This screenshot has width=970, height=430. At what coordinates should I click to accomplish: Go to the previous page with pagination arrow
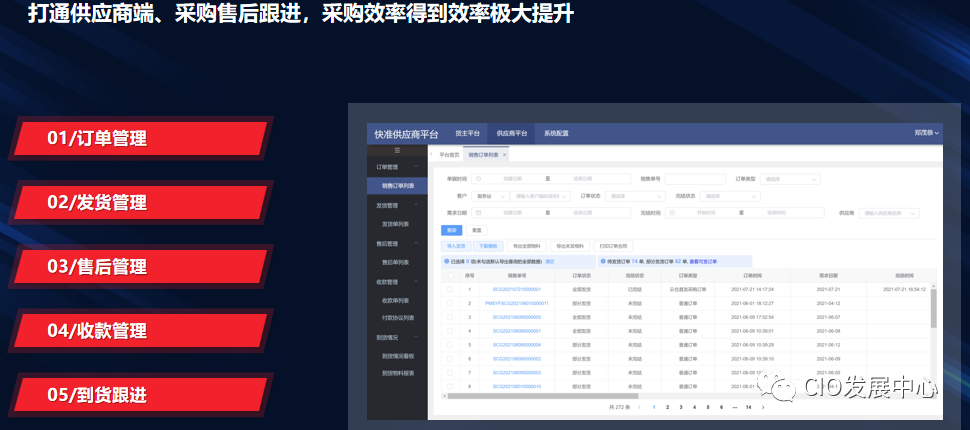pyautogui.click(x=639, y=407)
